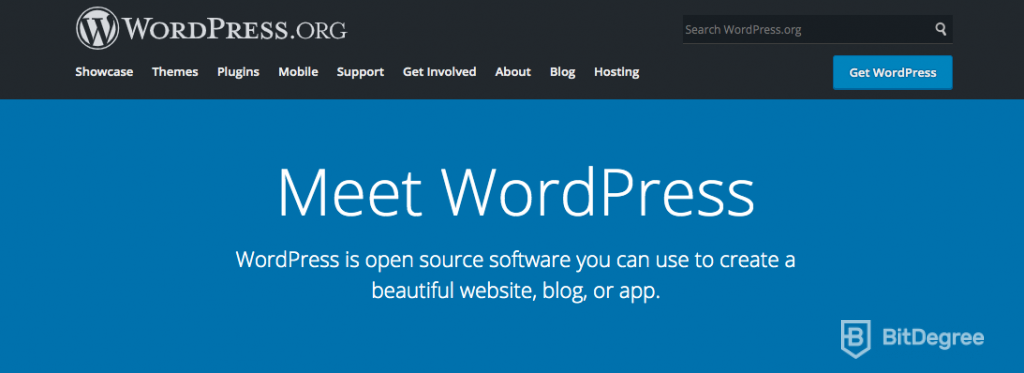Click the search magnifying glass icon
Screen dimensions: 1024x373
(940, 29)
